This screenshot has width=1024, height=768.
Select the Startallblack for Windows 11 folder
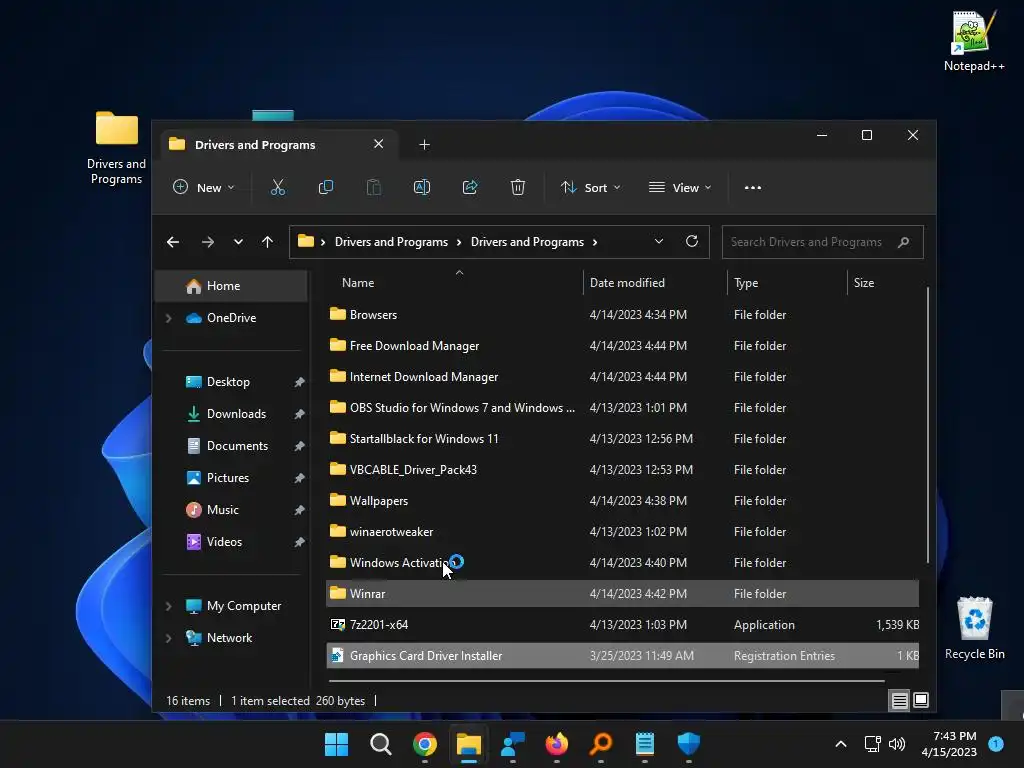coord(622,439)
